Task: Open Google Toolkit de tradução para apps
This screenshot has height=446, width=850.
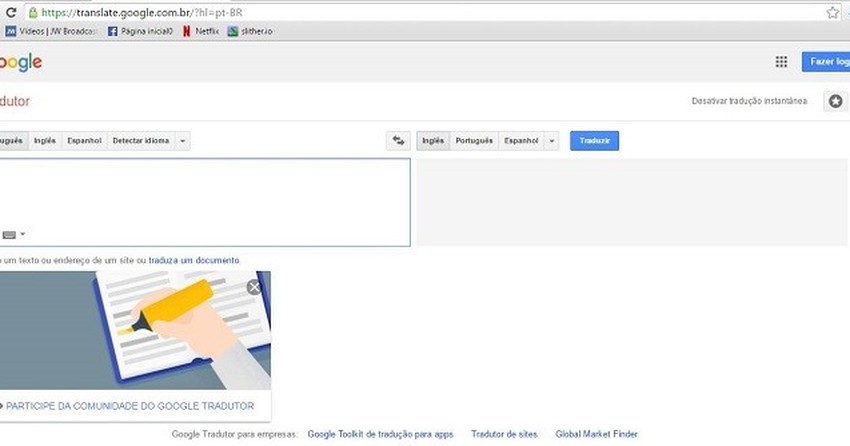Action: pyautogui.click(x=381, y=434)
